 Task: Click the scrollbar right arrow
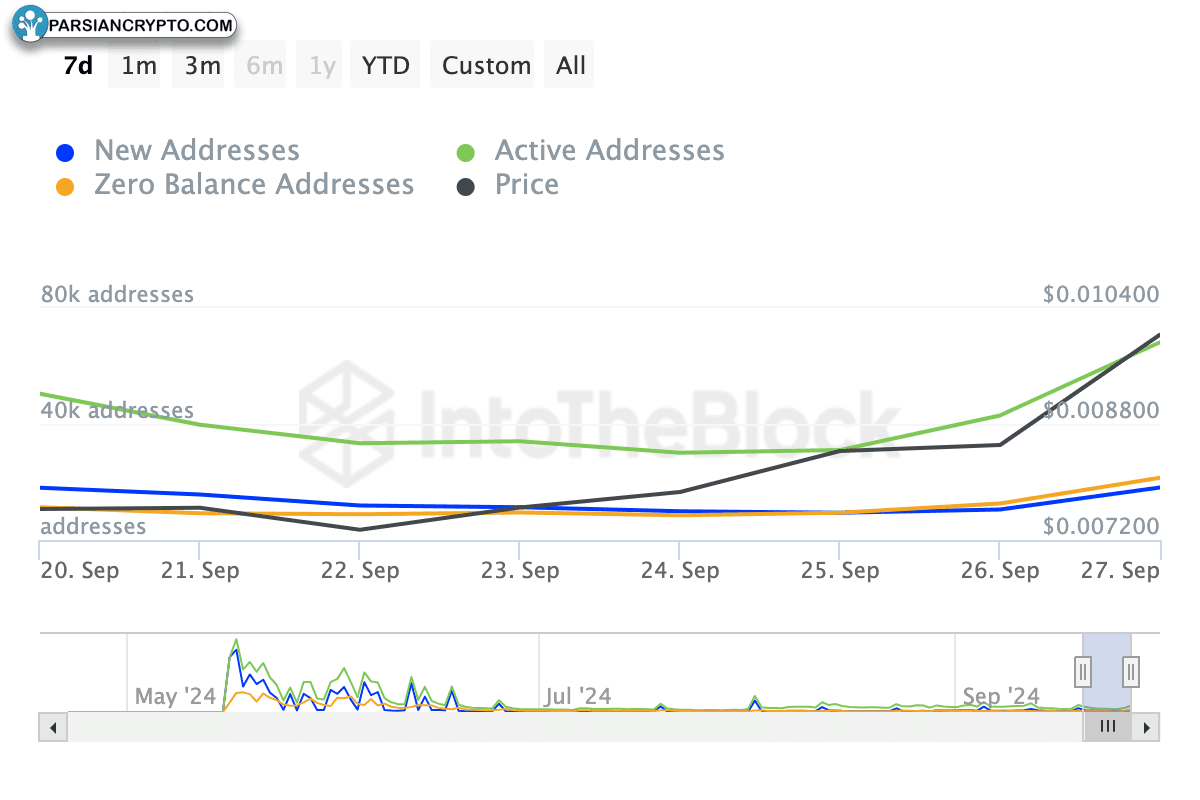1146,727
